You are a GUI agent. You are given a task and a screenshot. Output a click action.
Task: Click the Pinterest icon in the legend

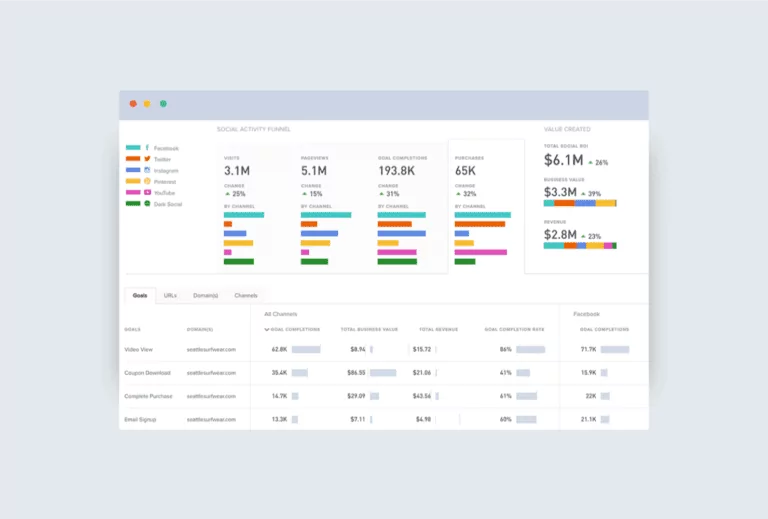tap(147, 181)
